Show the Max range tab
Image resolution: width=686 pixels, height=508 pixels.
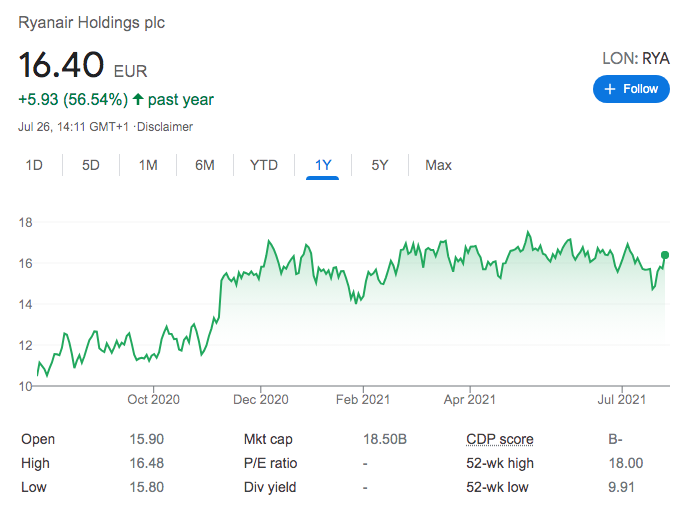click(x=438, y=165)
